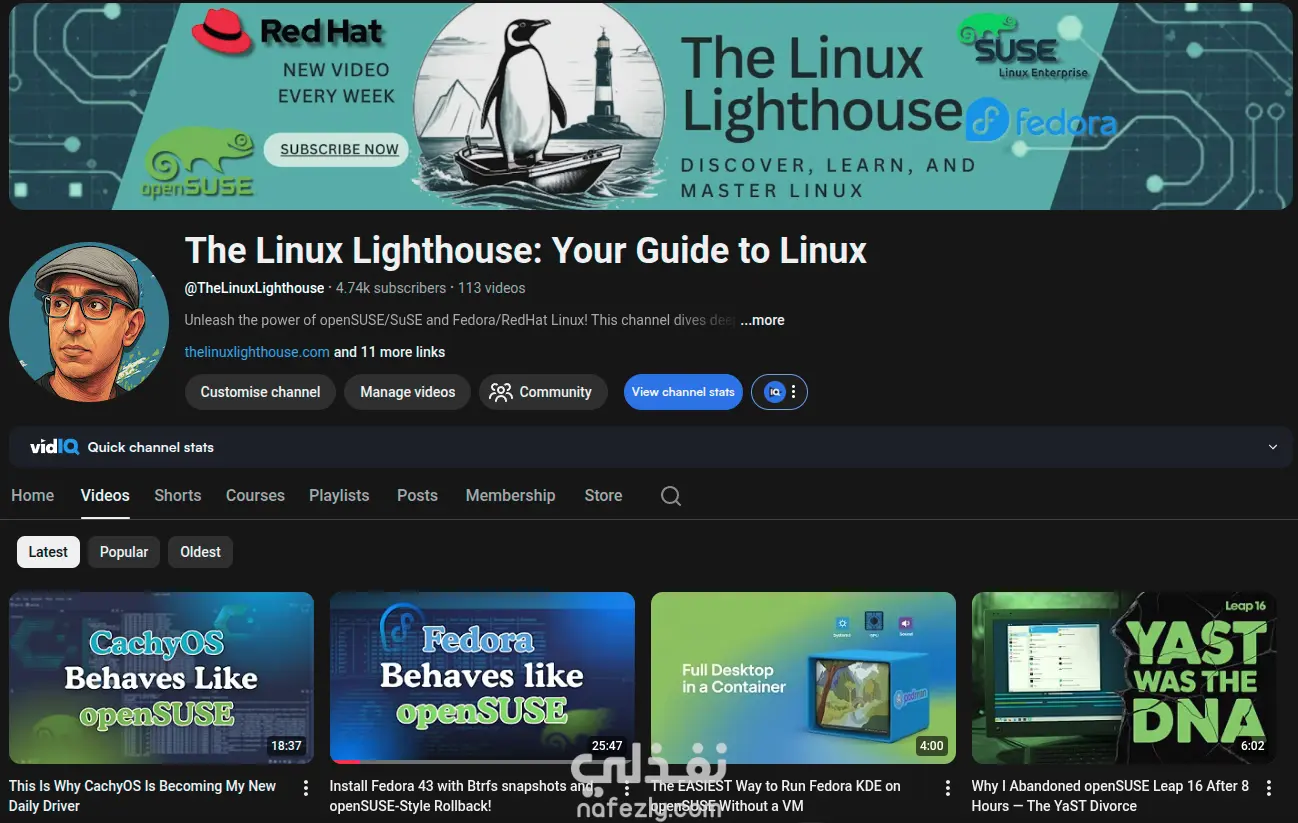Switch to the Videos tab
The image size is (1298, 823).
[105, 495]
